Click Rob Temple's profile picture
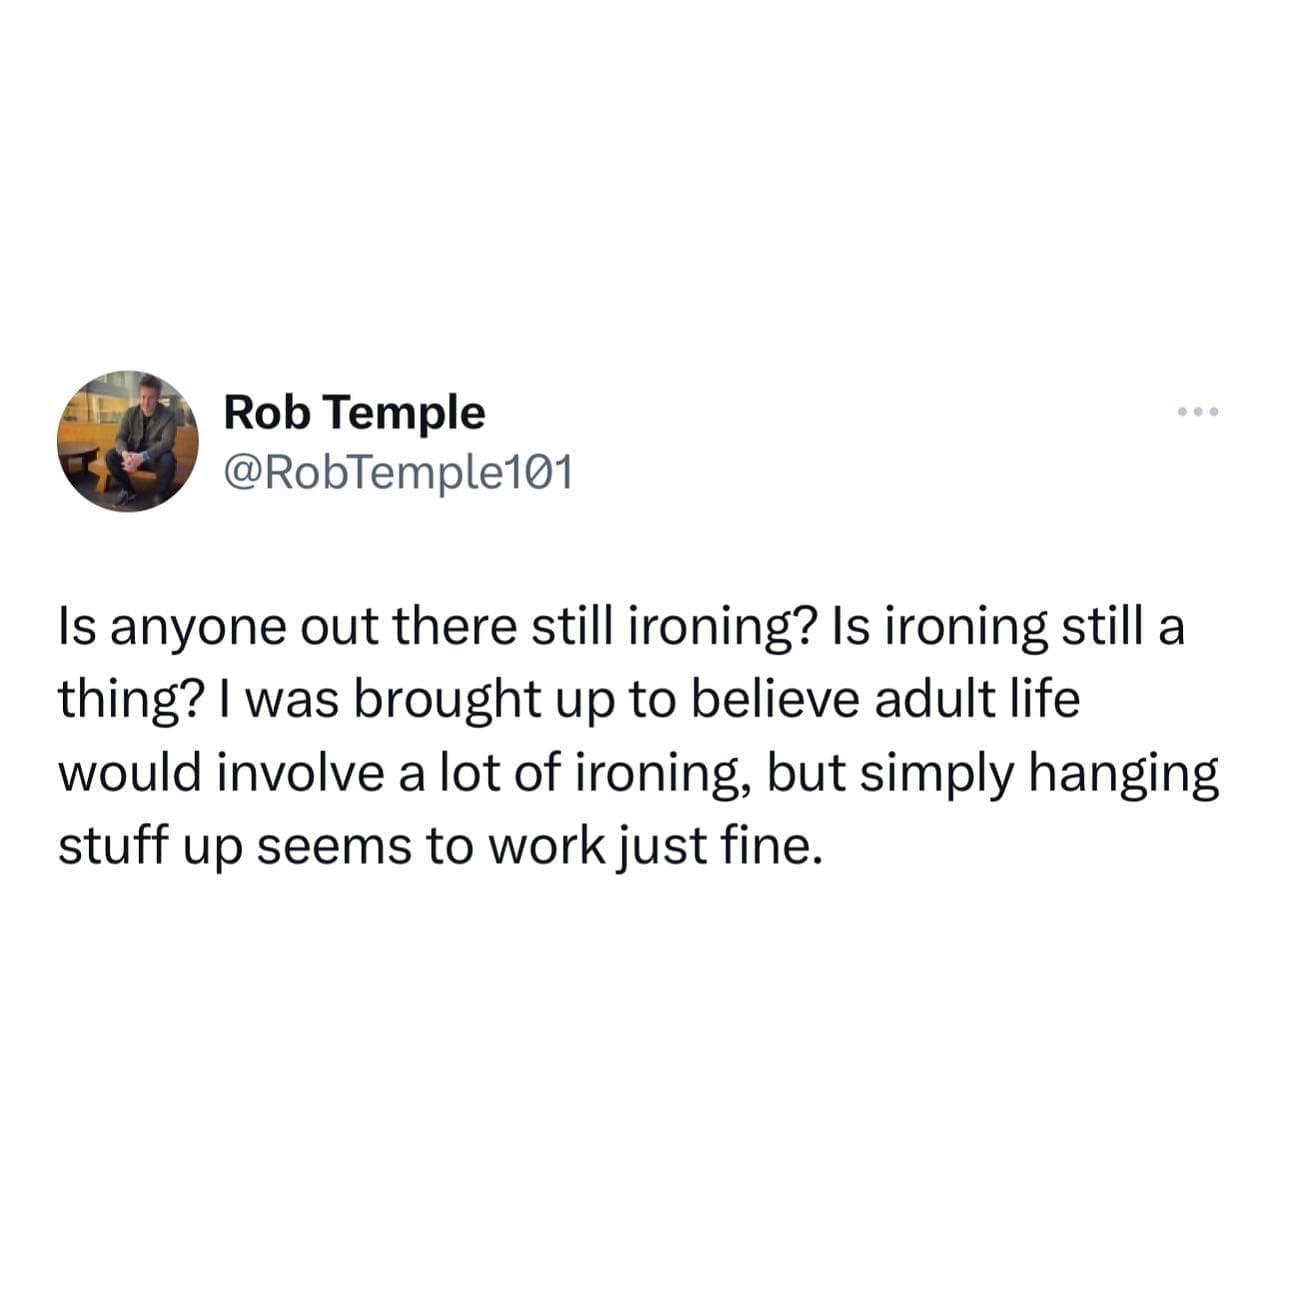Screen dimensions: 1289x1289 pyautogui.click(x=128, y=442)
